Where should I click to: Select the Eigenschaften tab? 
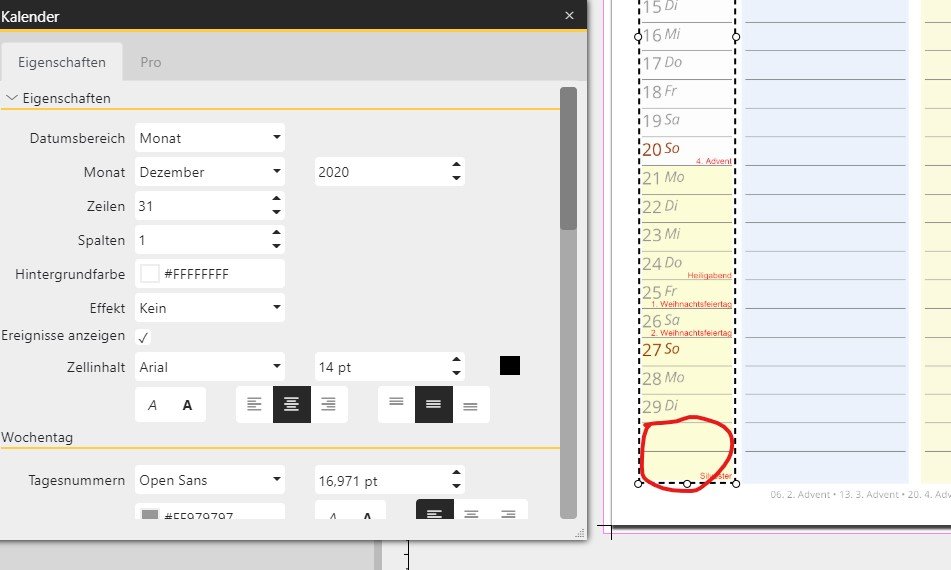pos(62,62)
